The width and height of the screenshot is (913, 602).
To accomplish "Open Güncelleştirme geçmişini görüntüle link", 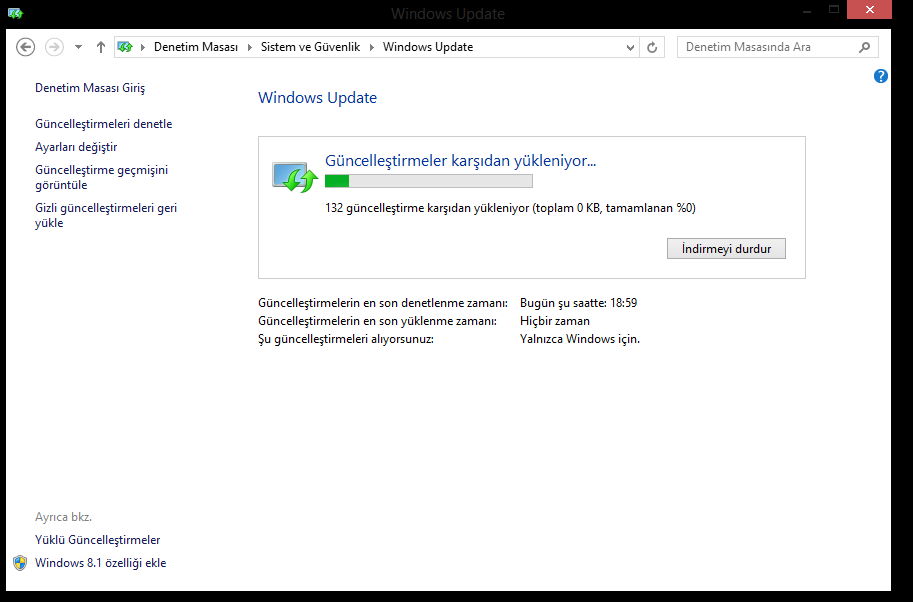I will [101, 178].
